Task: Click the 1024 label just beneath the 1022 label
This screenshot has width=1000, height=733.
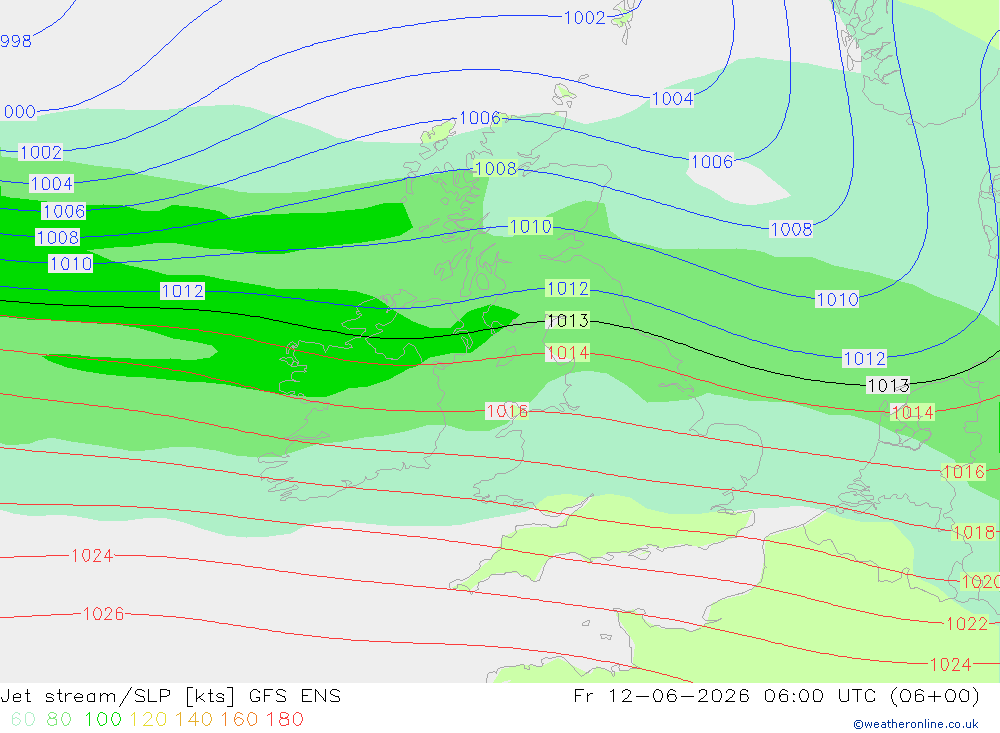Action: (950, 665)
